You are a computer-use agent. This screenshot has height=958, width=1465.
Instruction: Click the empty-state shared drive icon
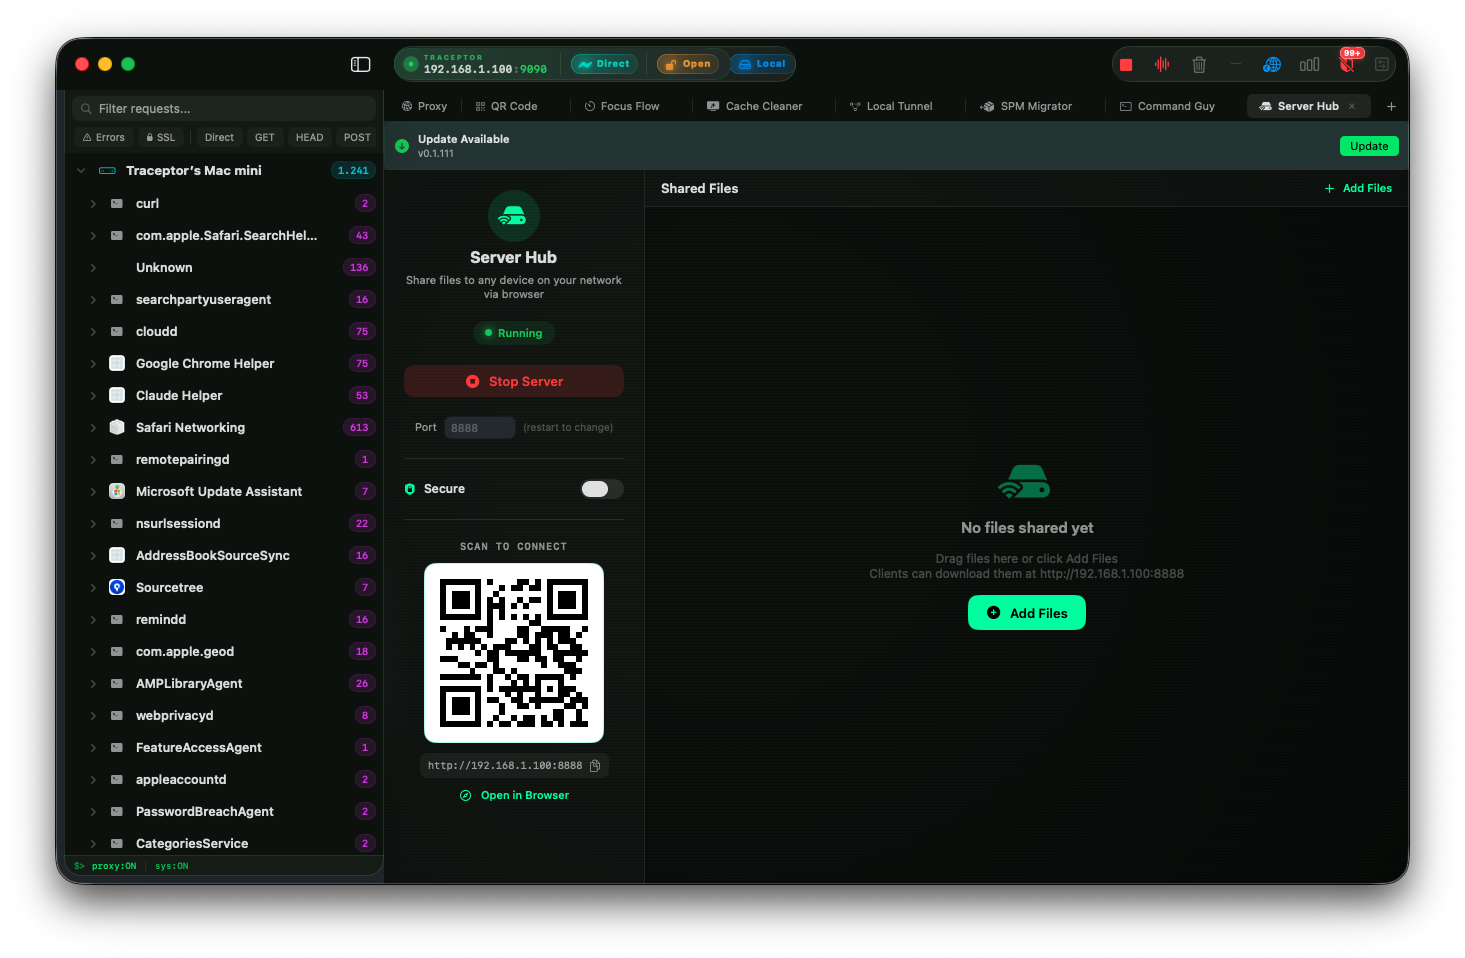click(1026, 482)
